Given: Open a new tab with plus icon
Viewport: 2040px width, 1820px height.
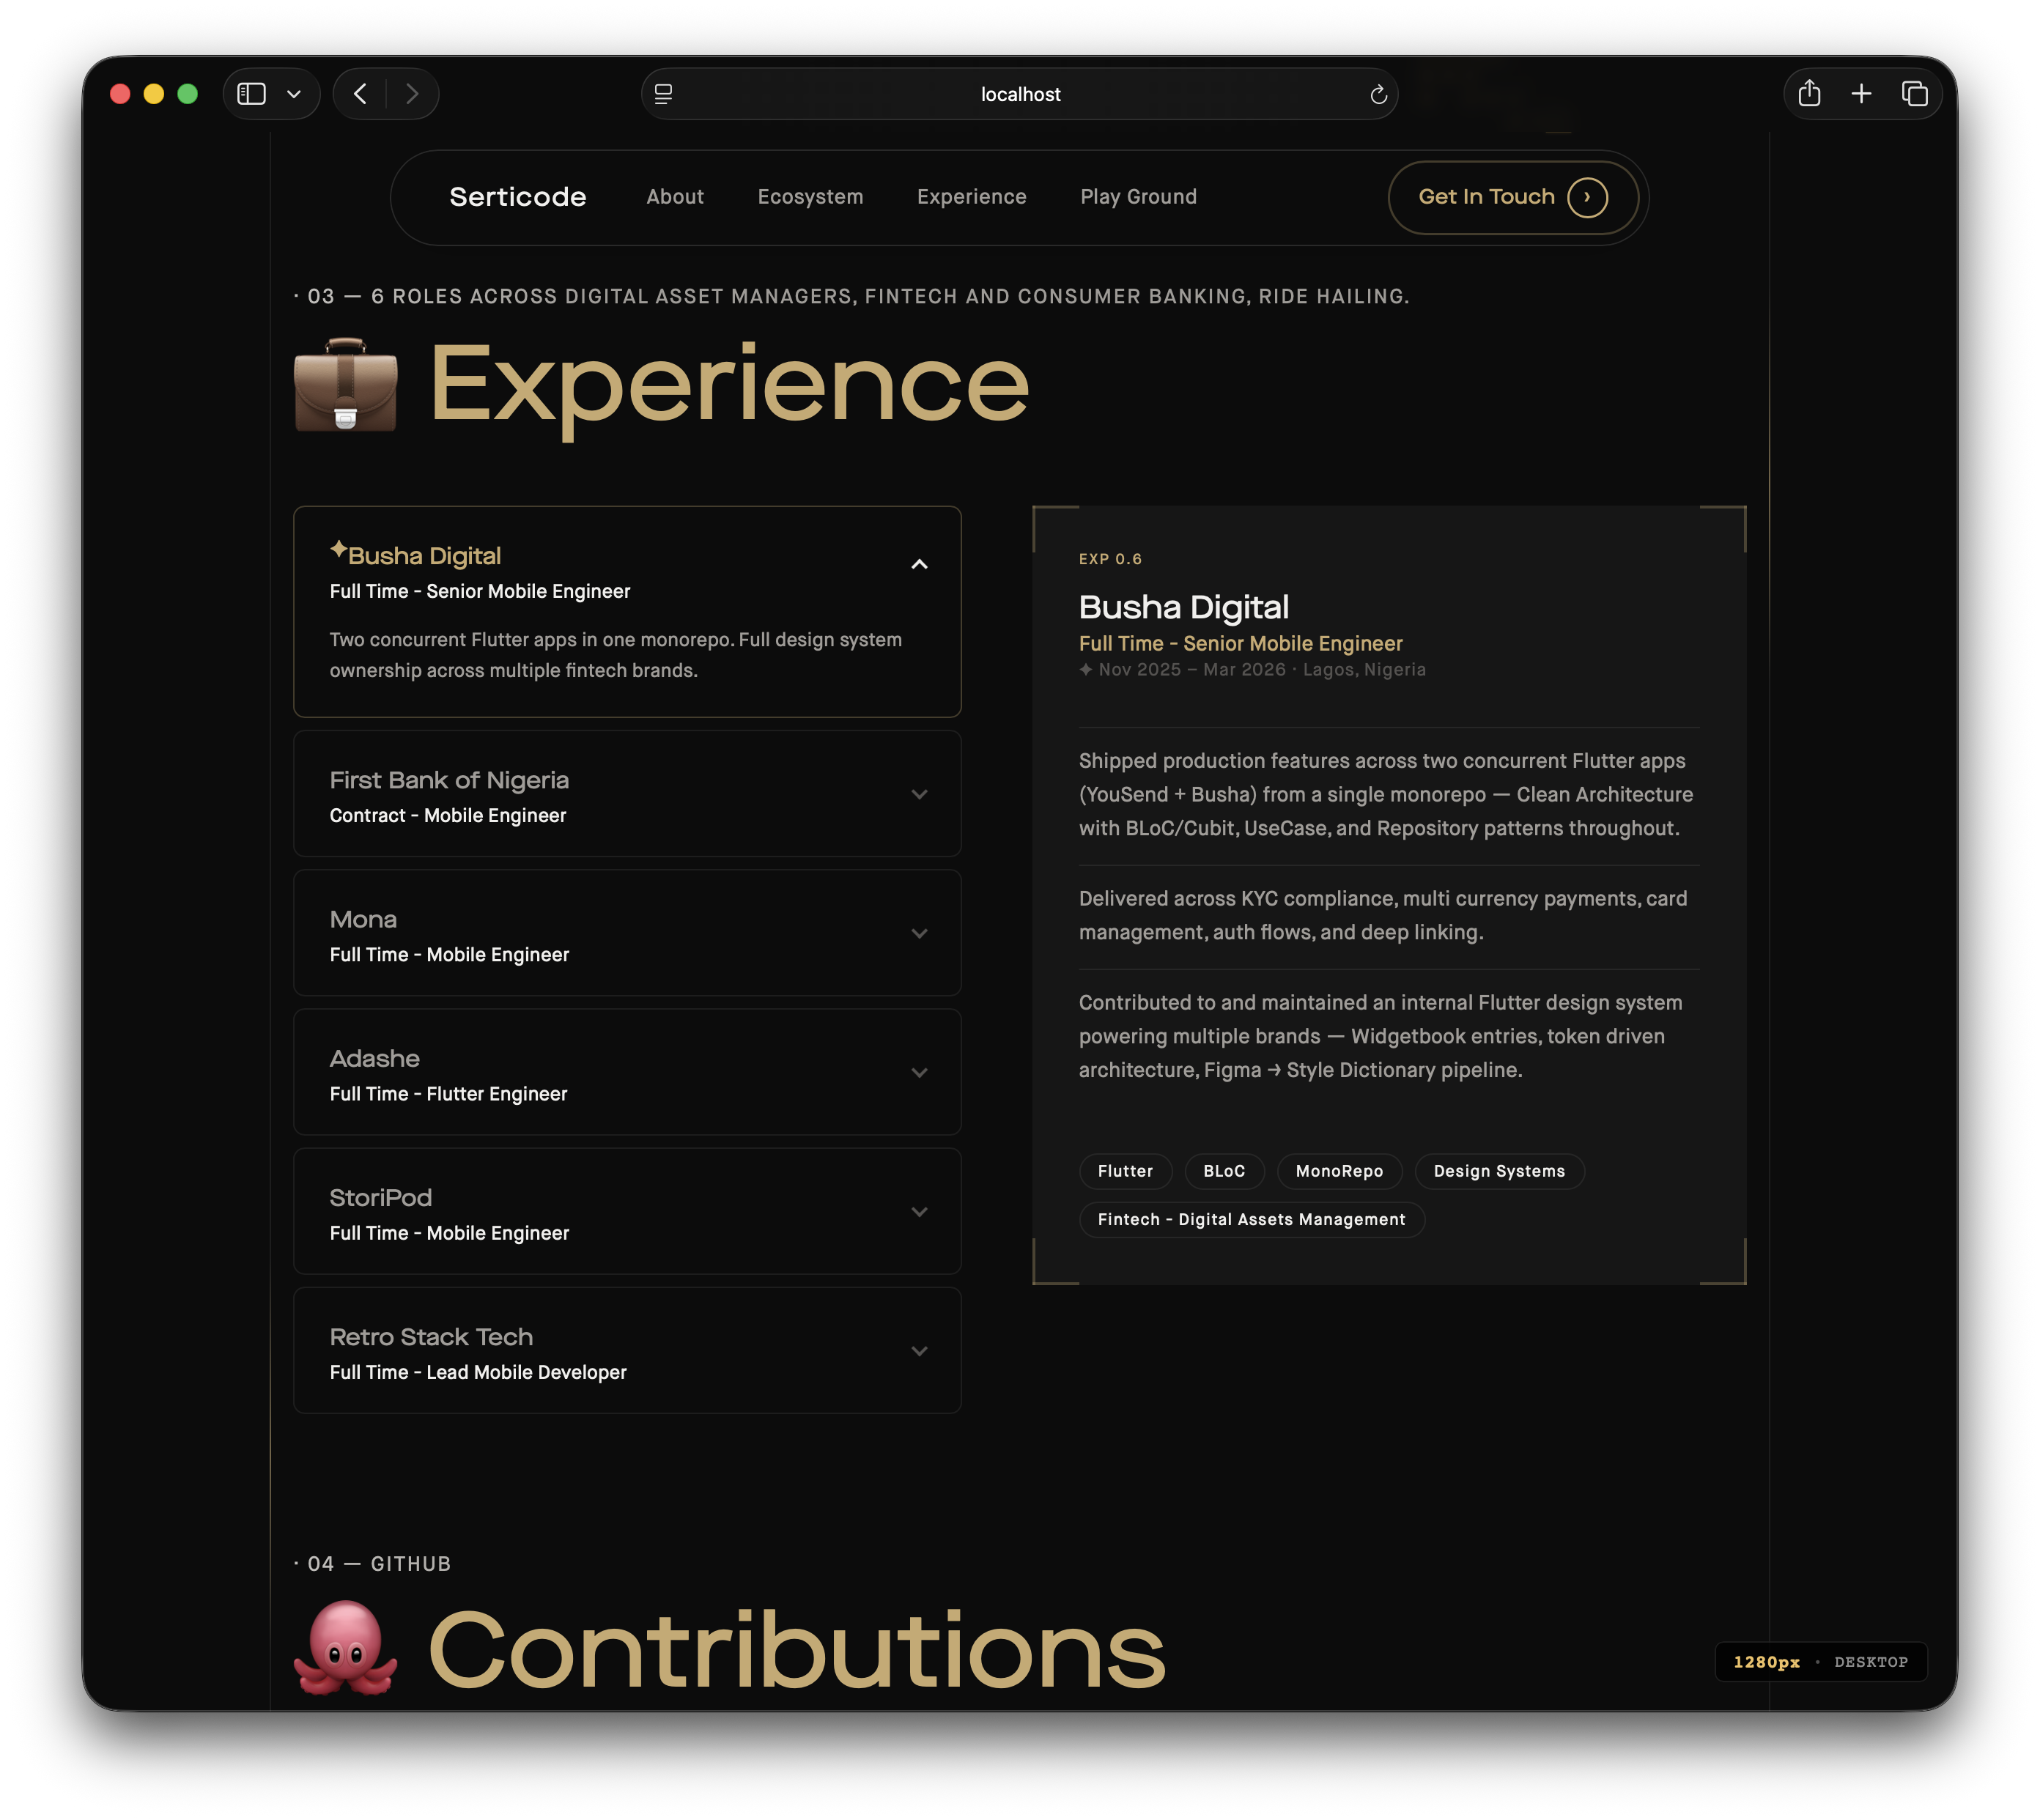Looking at the screenshot, I should 1861,94.
